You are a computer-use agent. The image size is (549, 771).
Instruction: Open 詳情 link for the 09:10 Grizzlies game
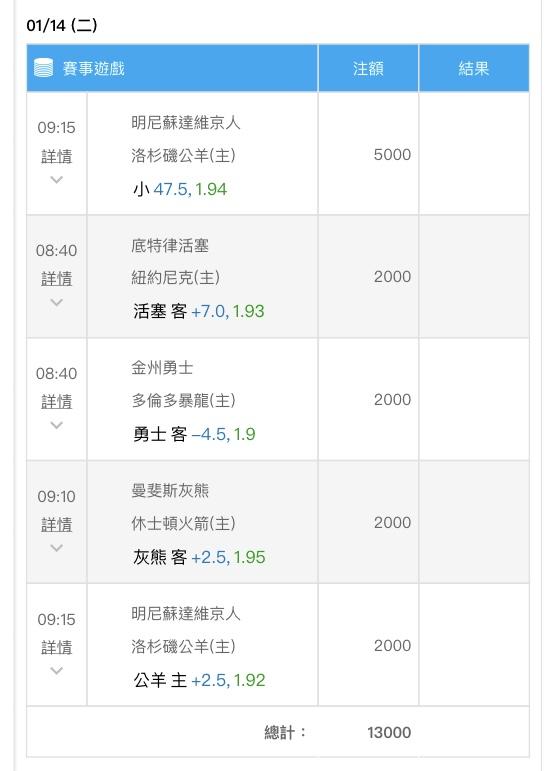pyautogui.click(x=57, y=525)
